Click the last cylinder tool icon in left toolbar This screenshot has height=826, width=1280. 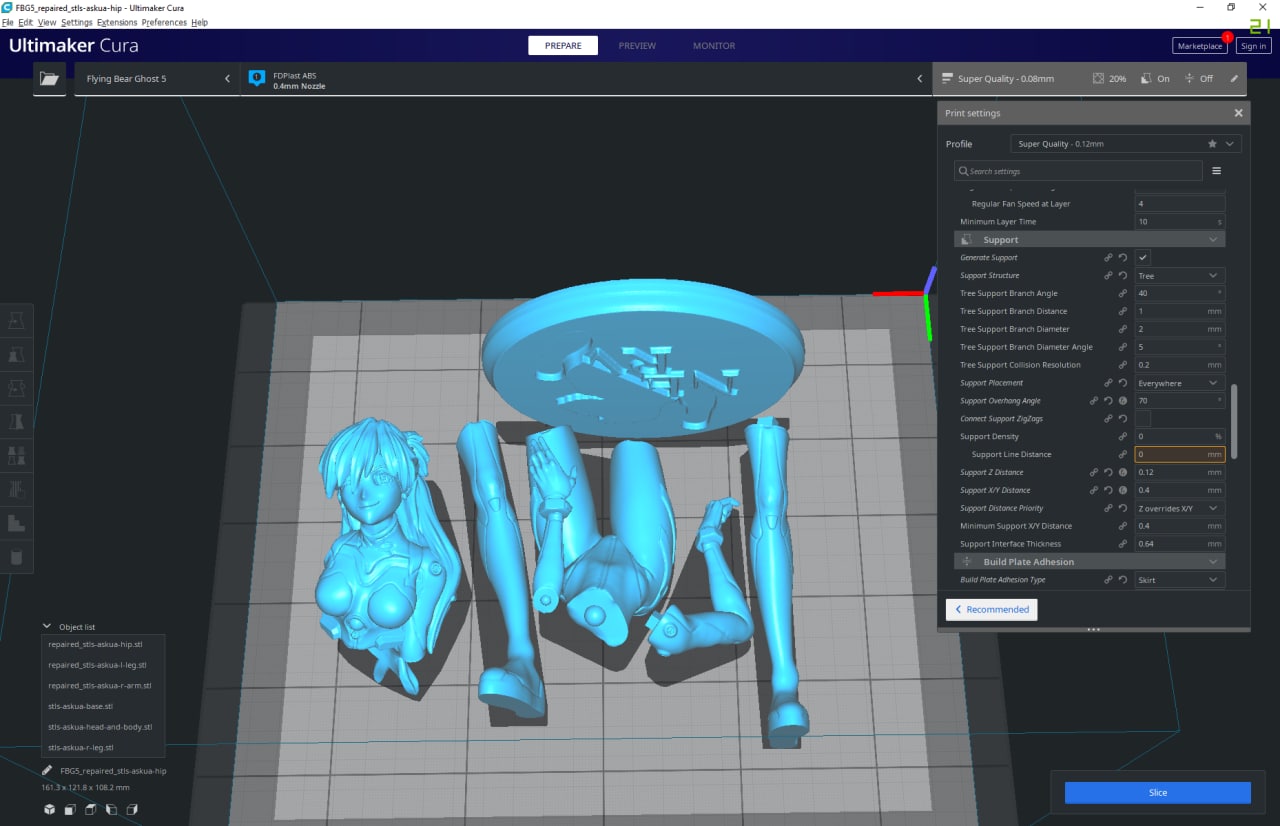[17, 557]
